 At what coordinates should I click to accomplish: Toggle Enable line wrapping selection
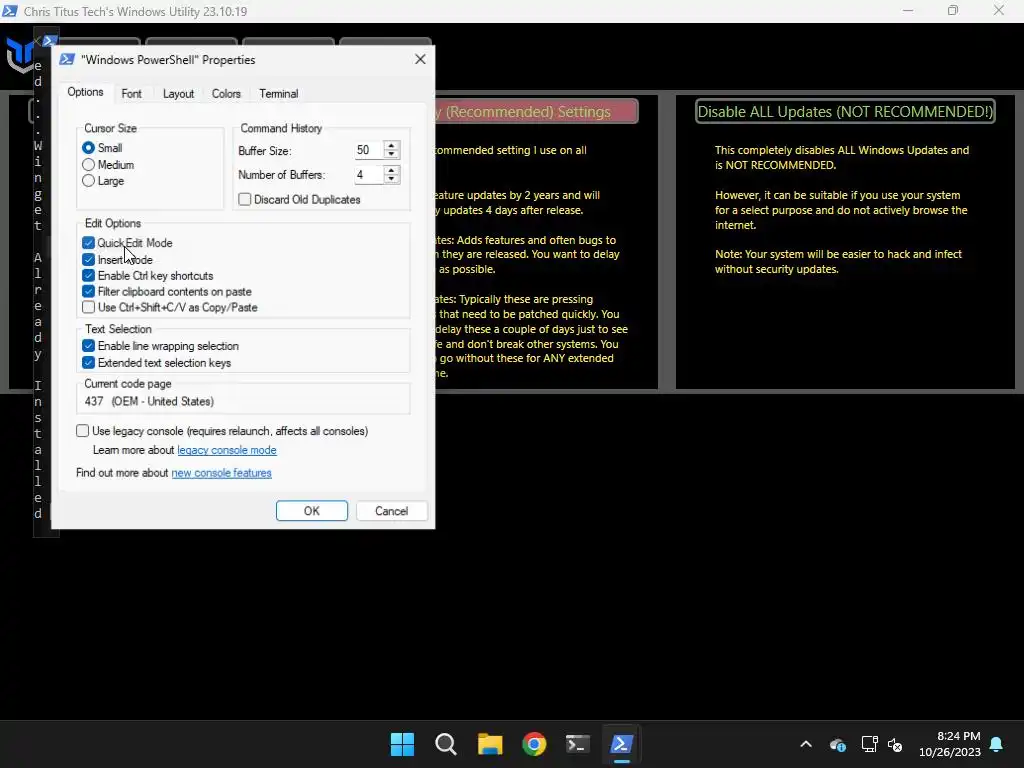click(88, 346)
